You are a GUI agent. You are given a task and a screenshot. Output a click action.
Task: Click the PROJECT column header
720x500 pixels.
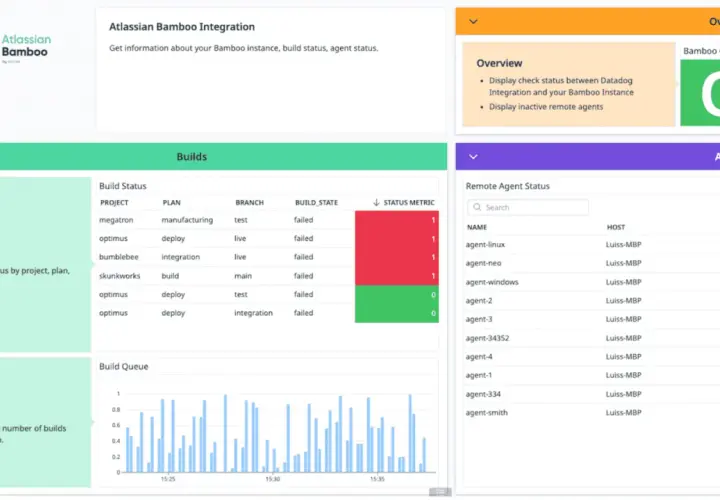pos(114,202)
